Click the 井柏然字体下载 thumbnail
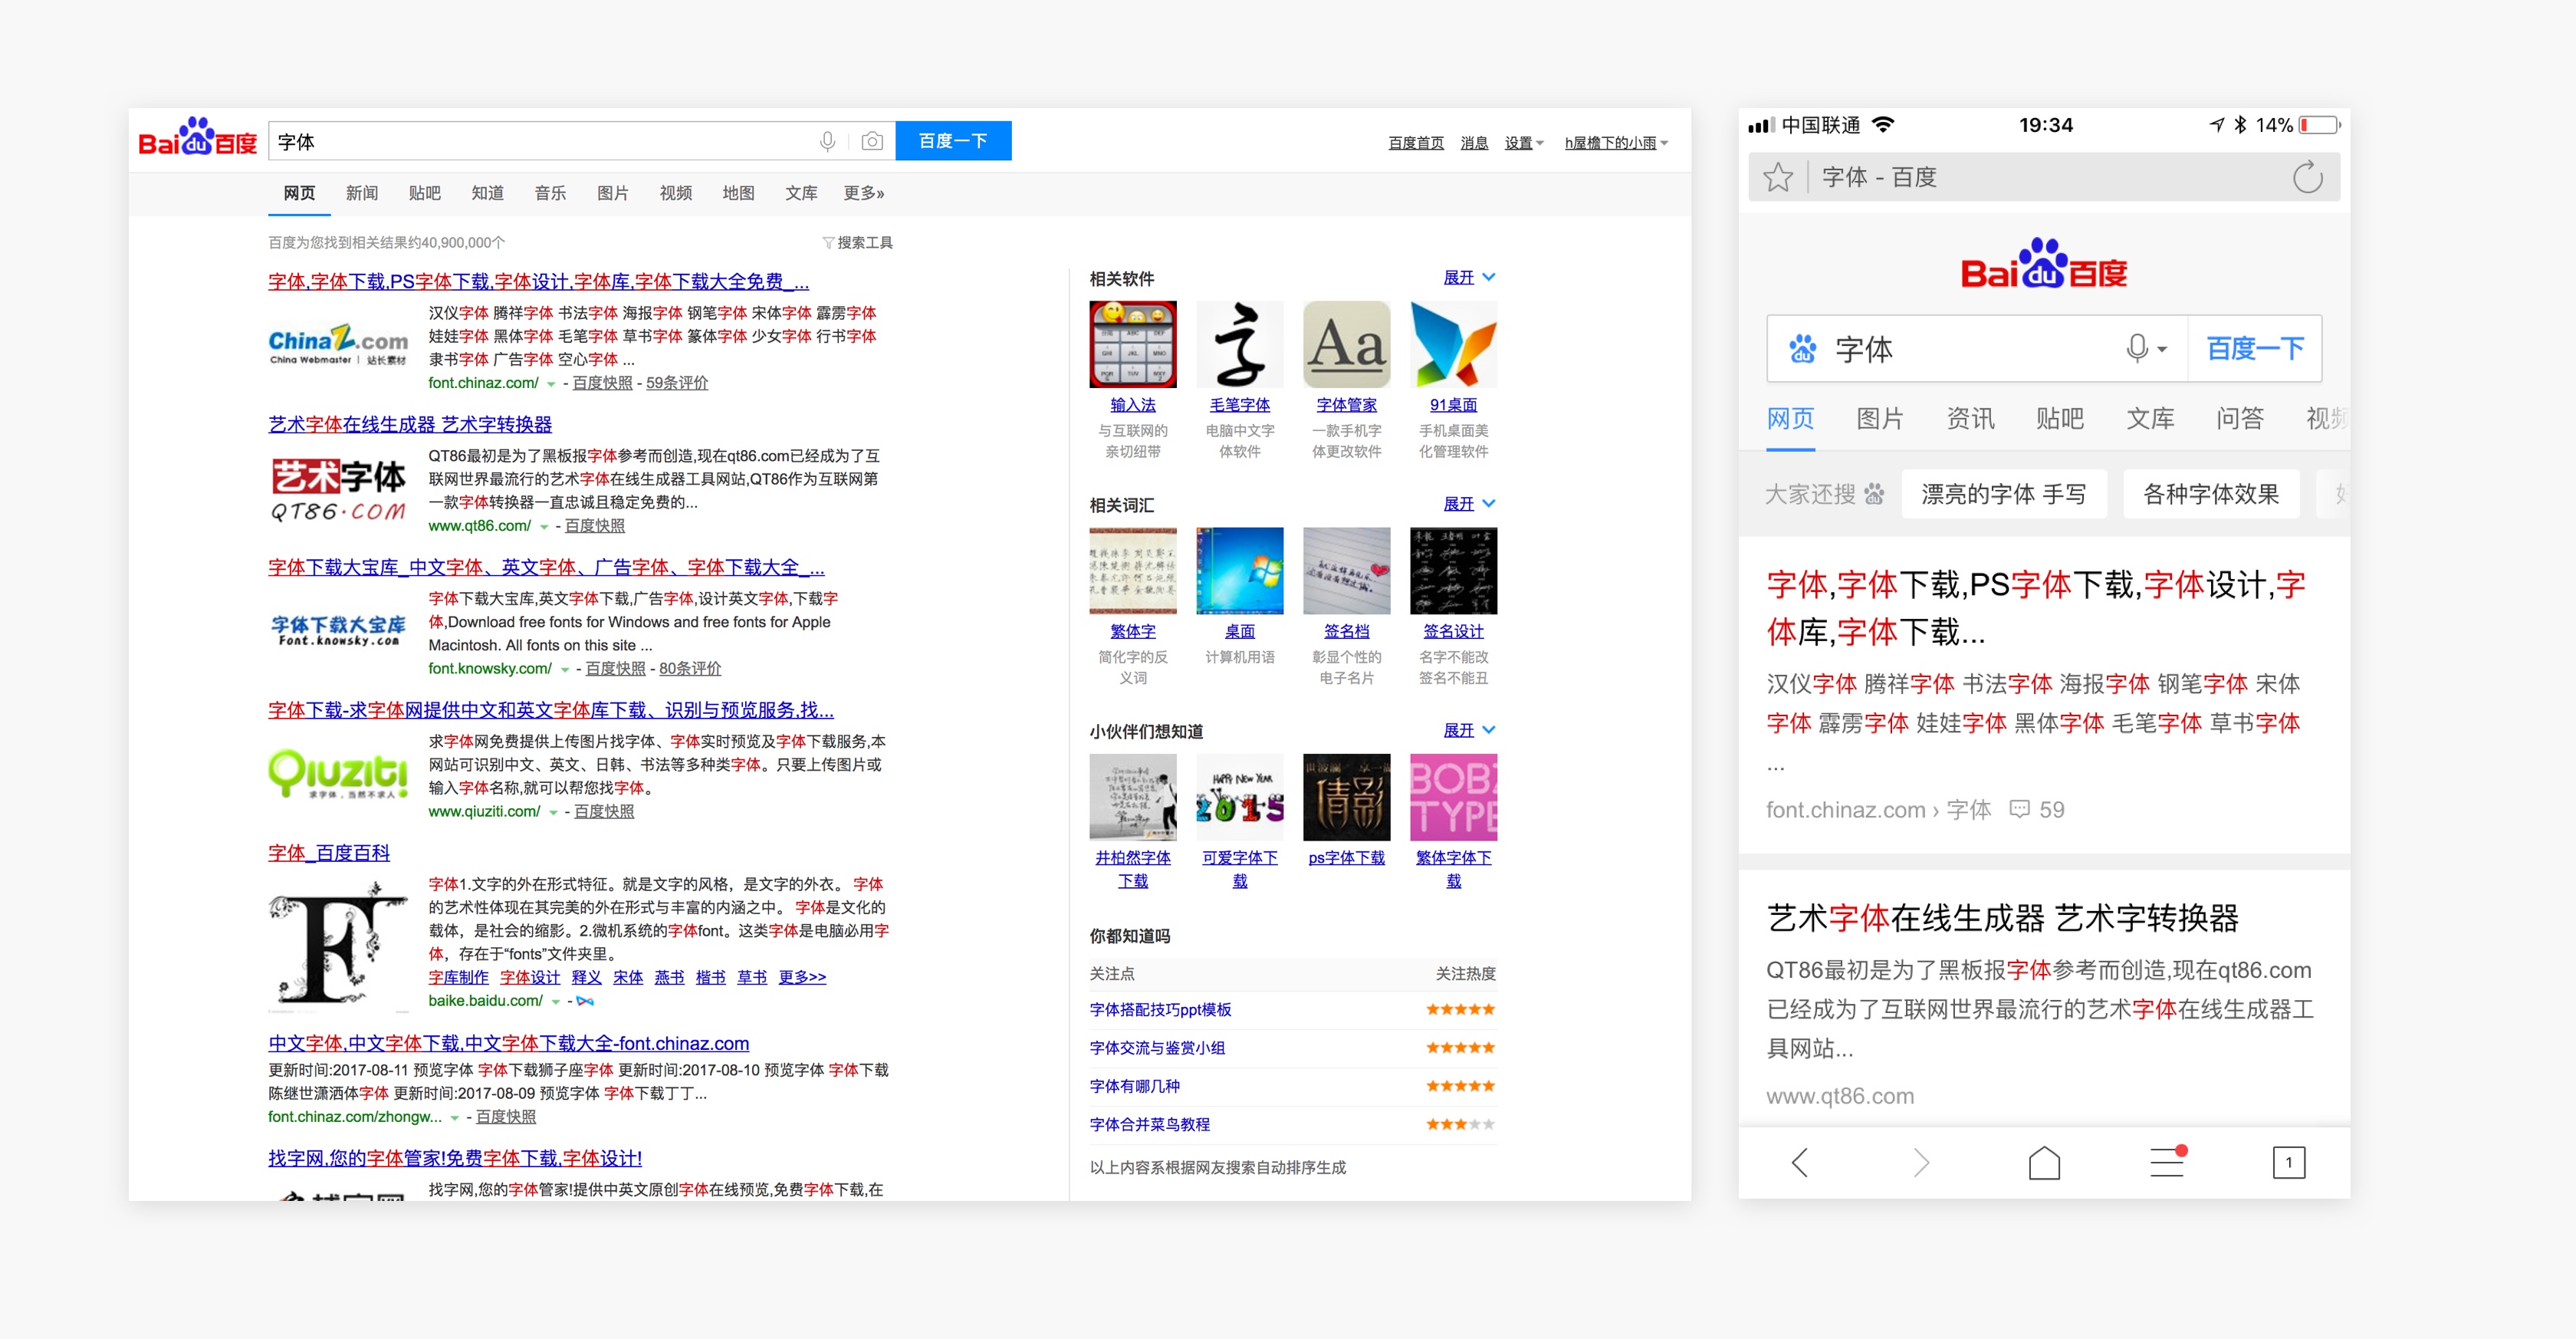2576x1339 pixels. (x=1133, y=797)
